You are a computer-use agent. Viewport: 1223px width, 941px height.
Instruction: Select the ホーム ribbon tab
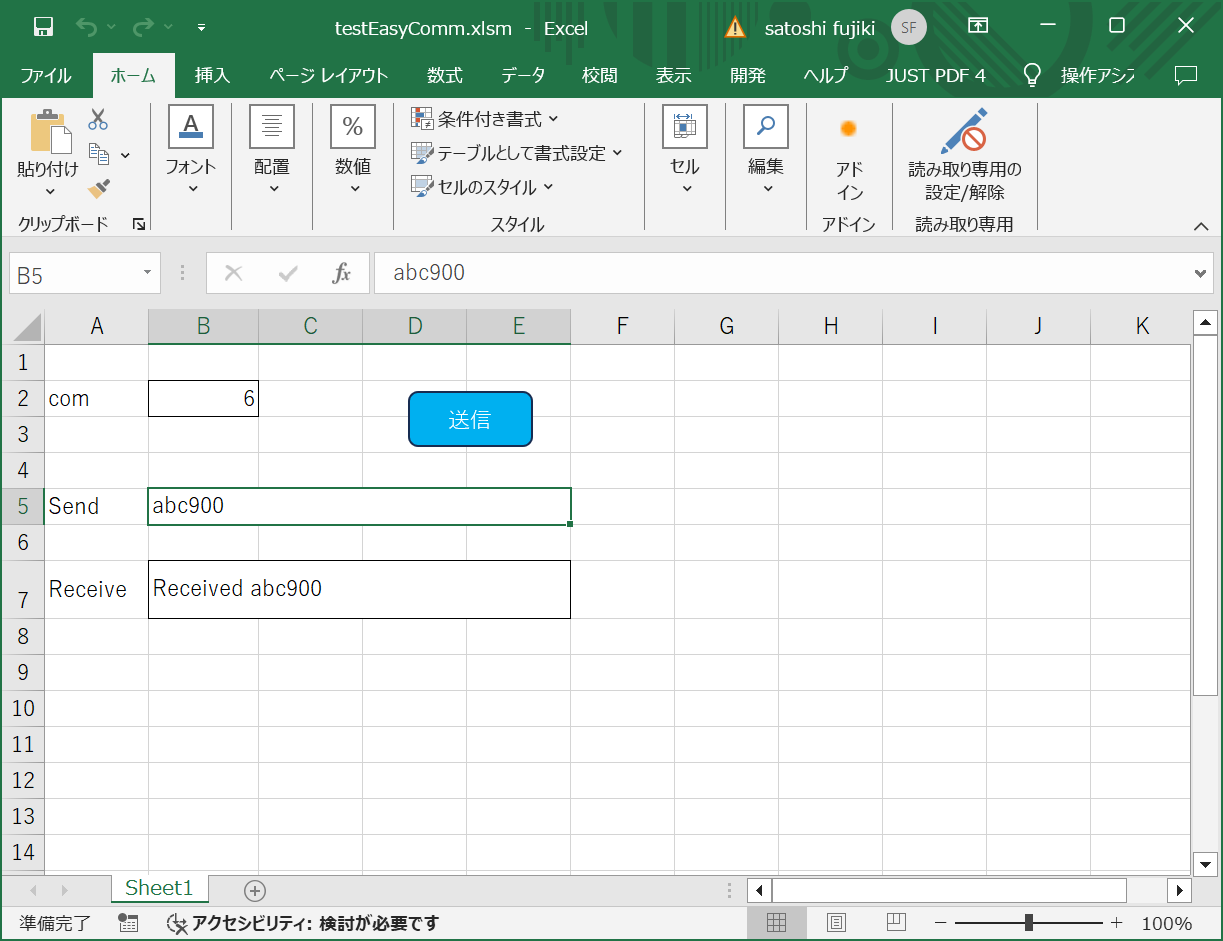133,76
